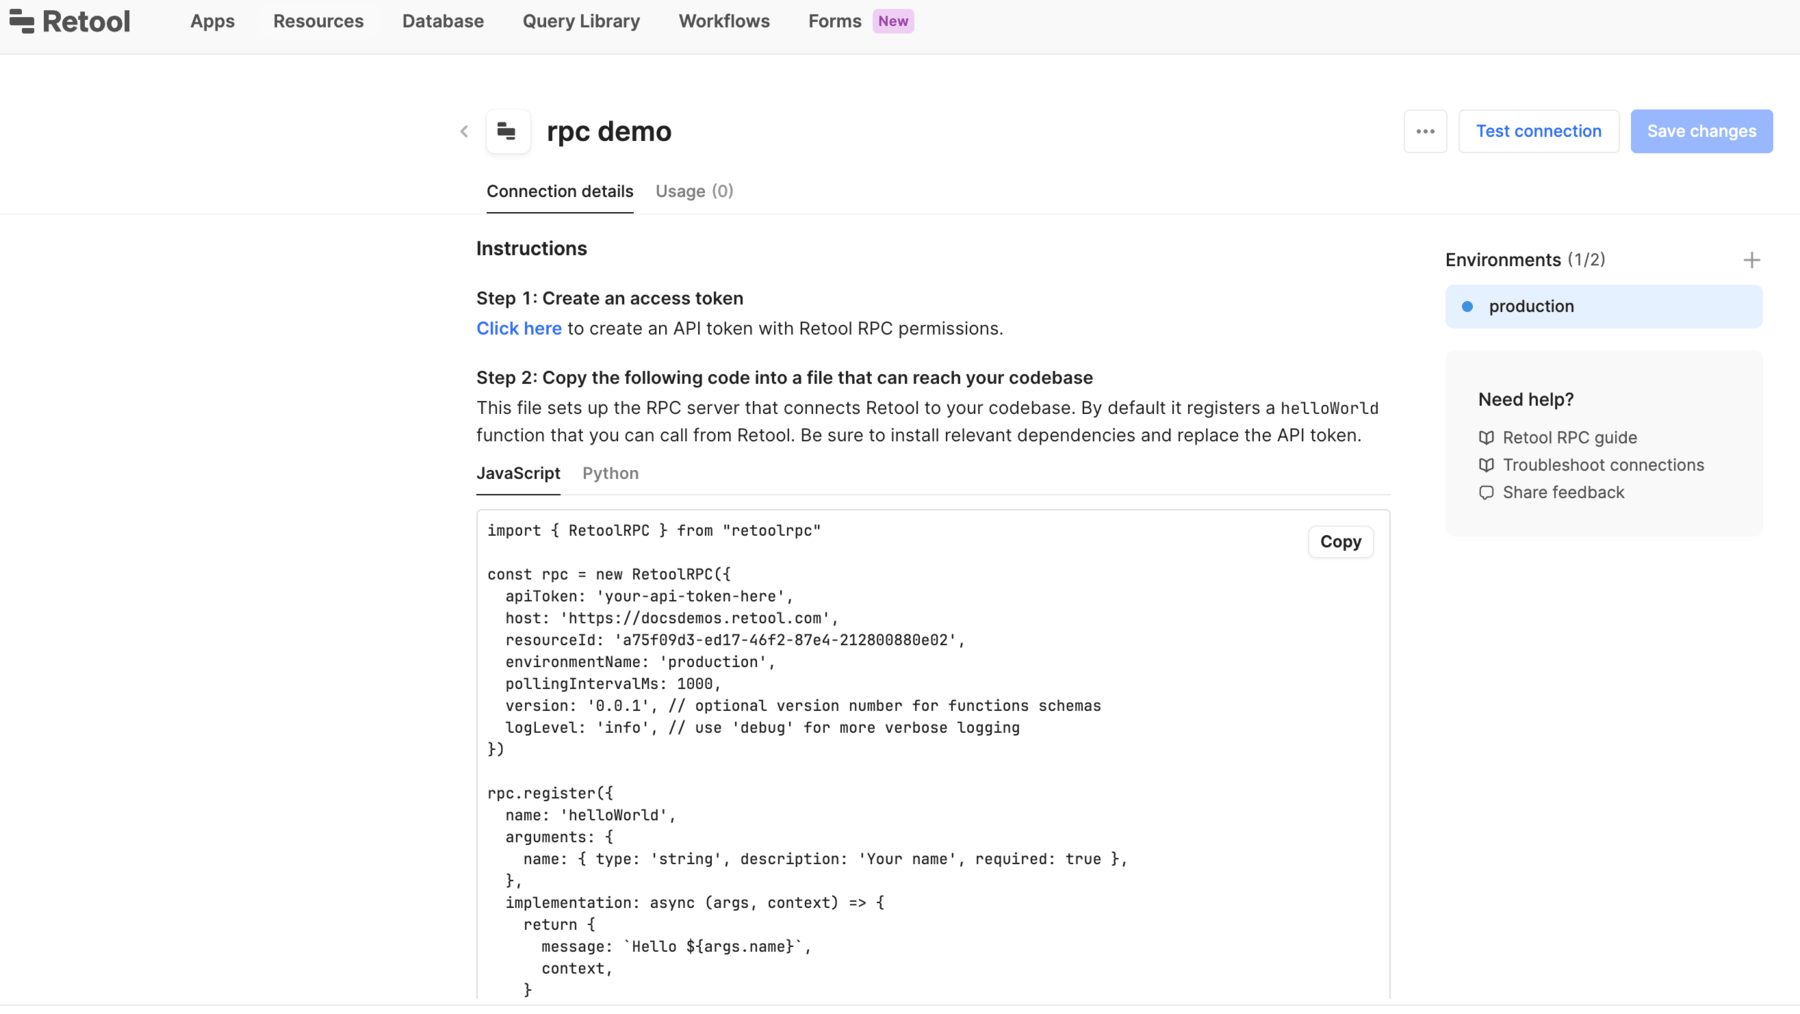Click the rpc demo resource icon
Viewport: 1800px width, 1014px height.
coord(507,131)
